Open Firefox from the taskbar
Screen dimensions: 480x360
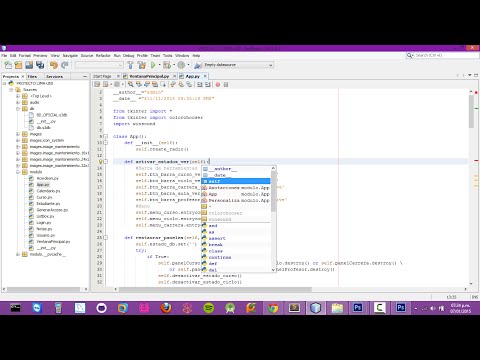click(x=166, y=308)
